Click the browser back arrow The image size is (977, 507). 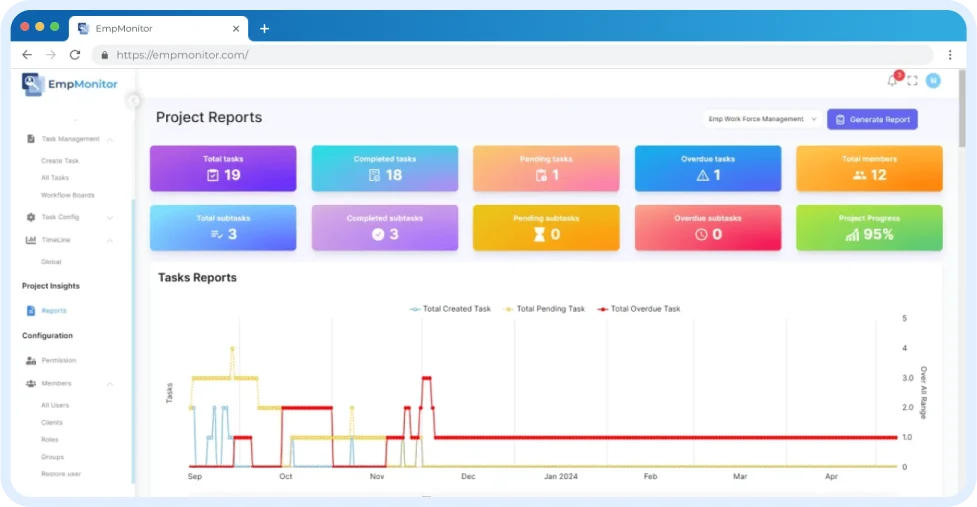click(27, 55)
